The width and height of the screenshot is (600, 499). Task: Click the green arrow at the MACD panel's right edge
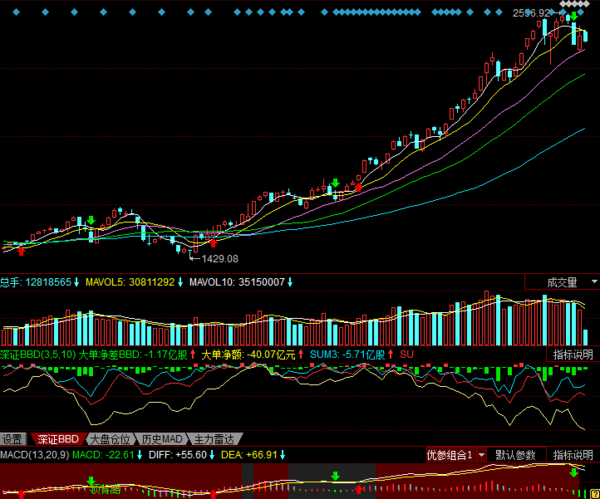(x=573, y=473)
